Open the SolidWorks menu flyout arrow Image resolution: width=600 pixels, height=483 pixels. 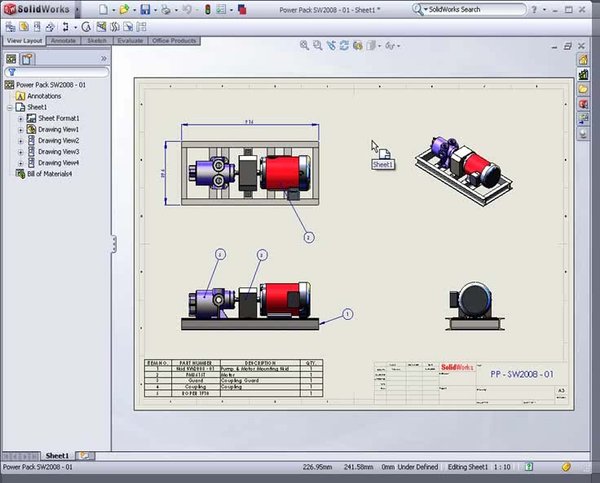tap(77, 9)
